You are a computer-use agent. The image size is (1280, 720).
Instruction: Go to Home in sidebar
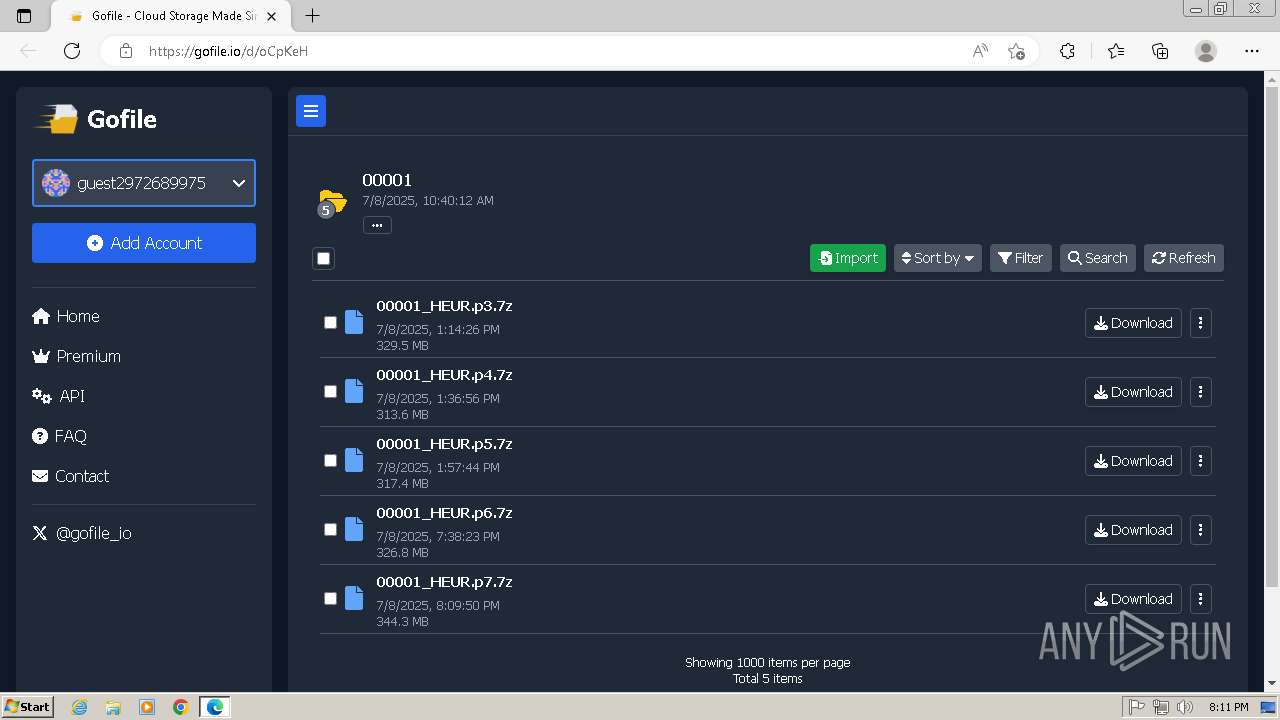(66, 316)
